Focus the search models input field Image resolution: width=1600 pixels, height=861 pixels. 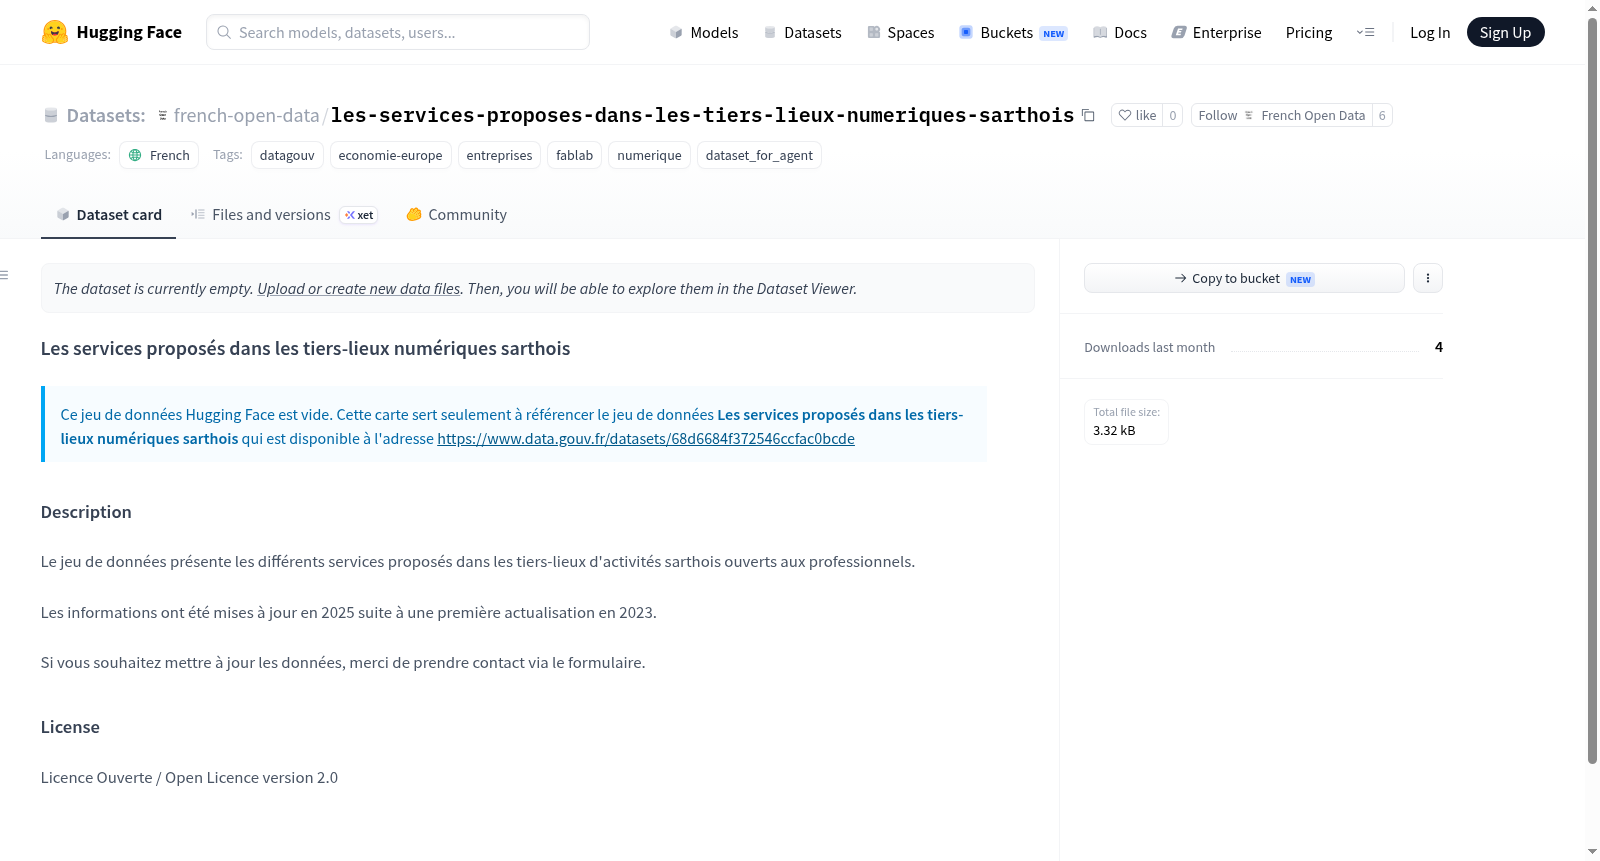(398, 32)
